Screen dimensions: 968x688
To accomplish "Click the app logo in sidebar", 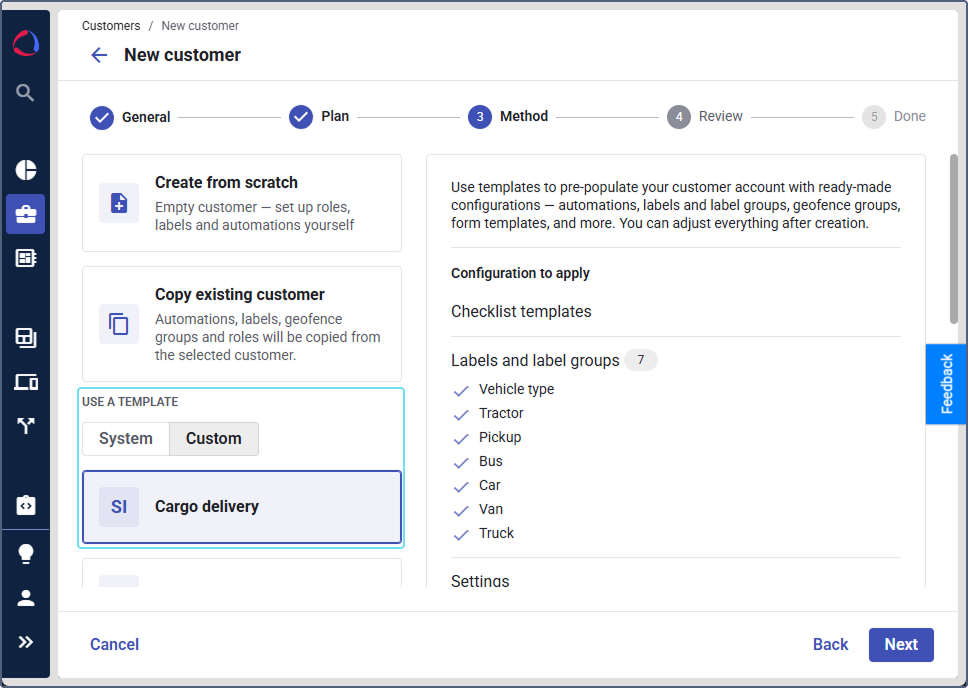I will click(25, 43).
